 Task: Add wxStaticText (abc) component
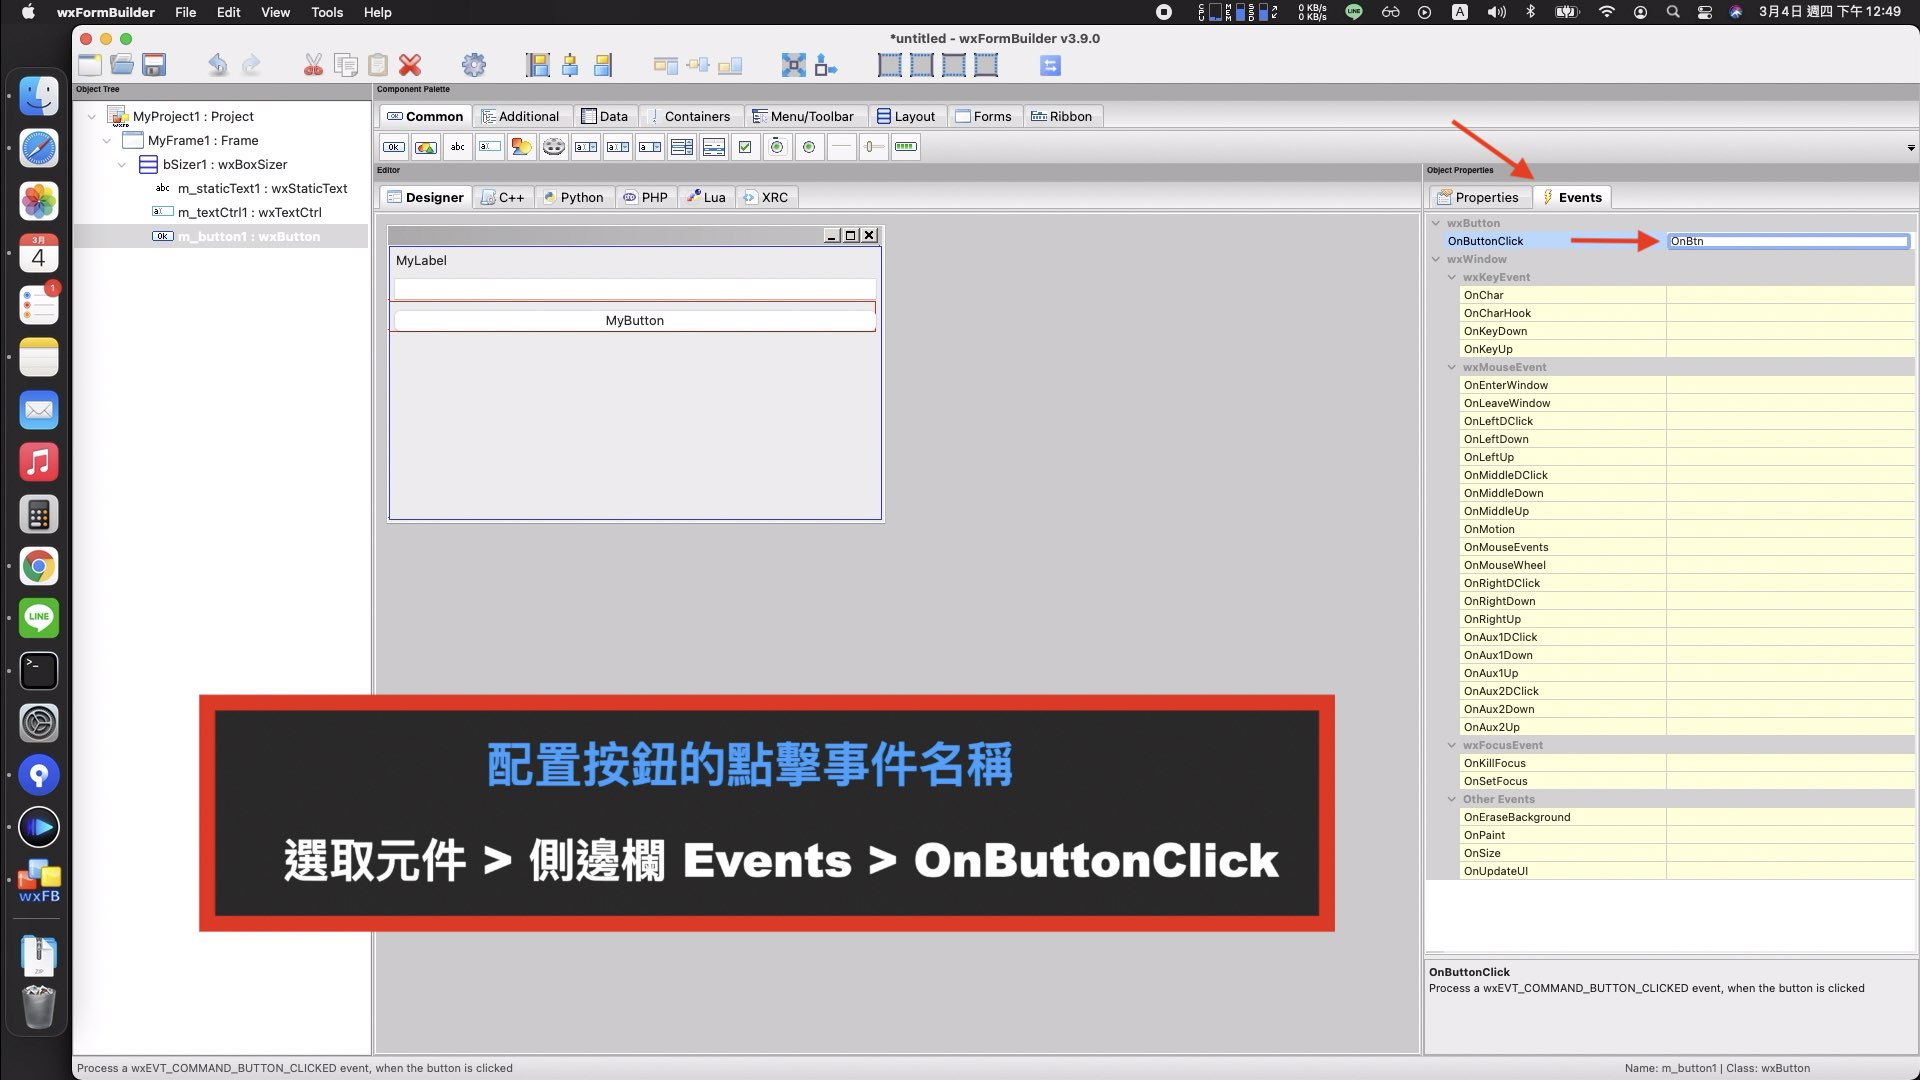[x=458, y=147]
